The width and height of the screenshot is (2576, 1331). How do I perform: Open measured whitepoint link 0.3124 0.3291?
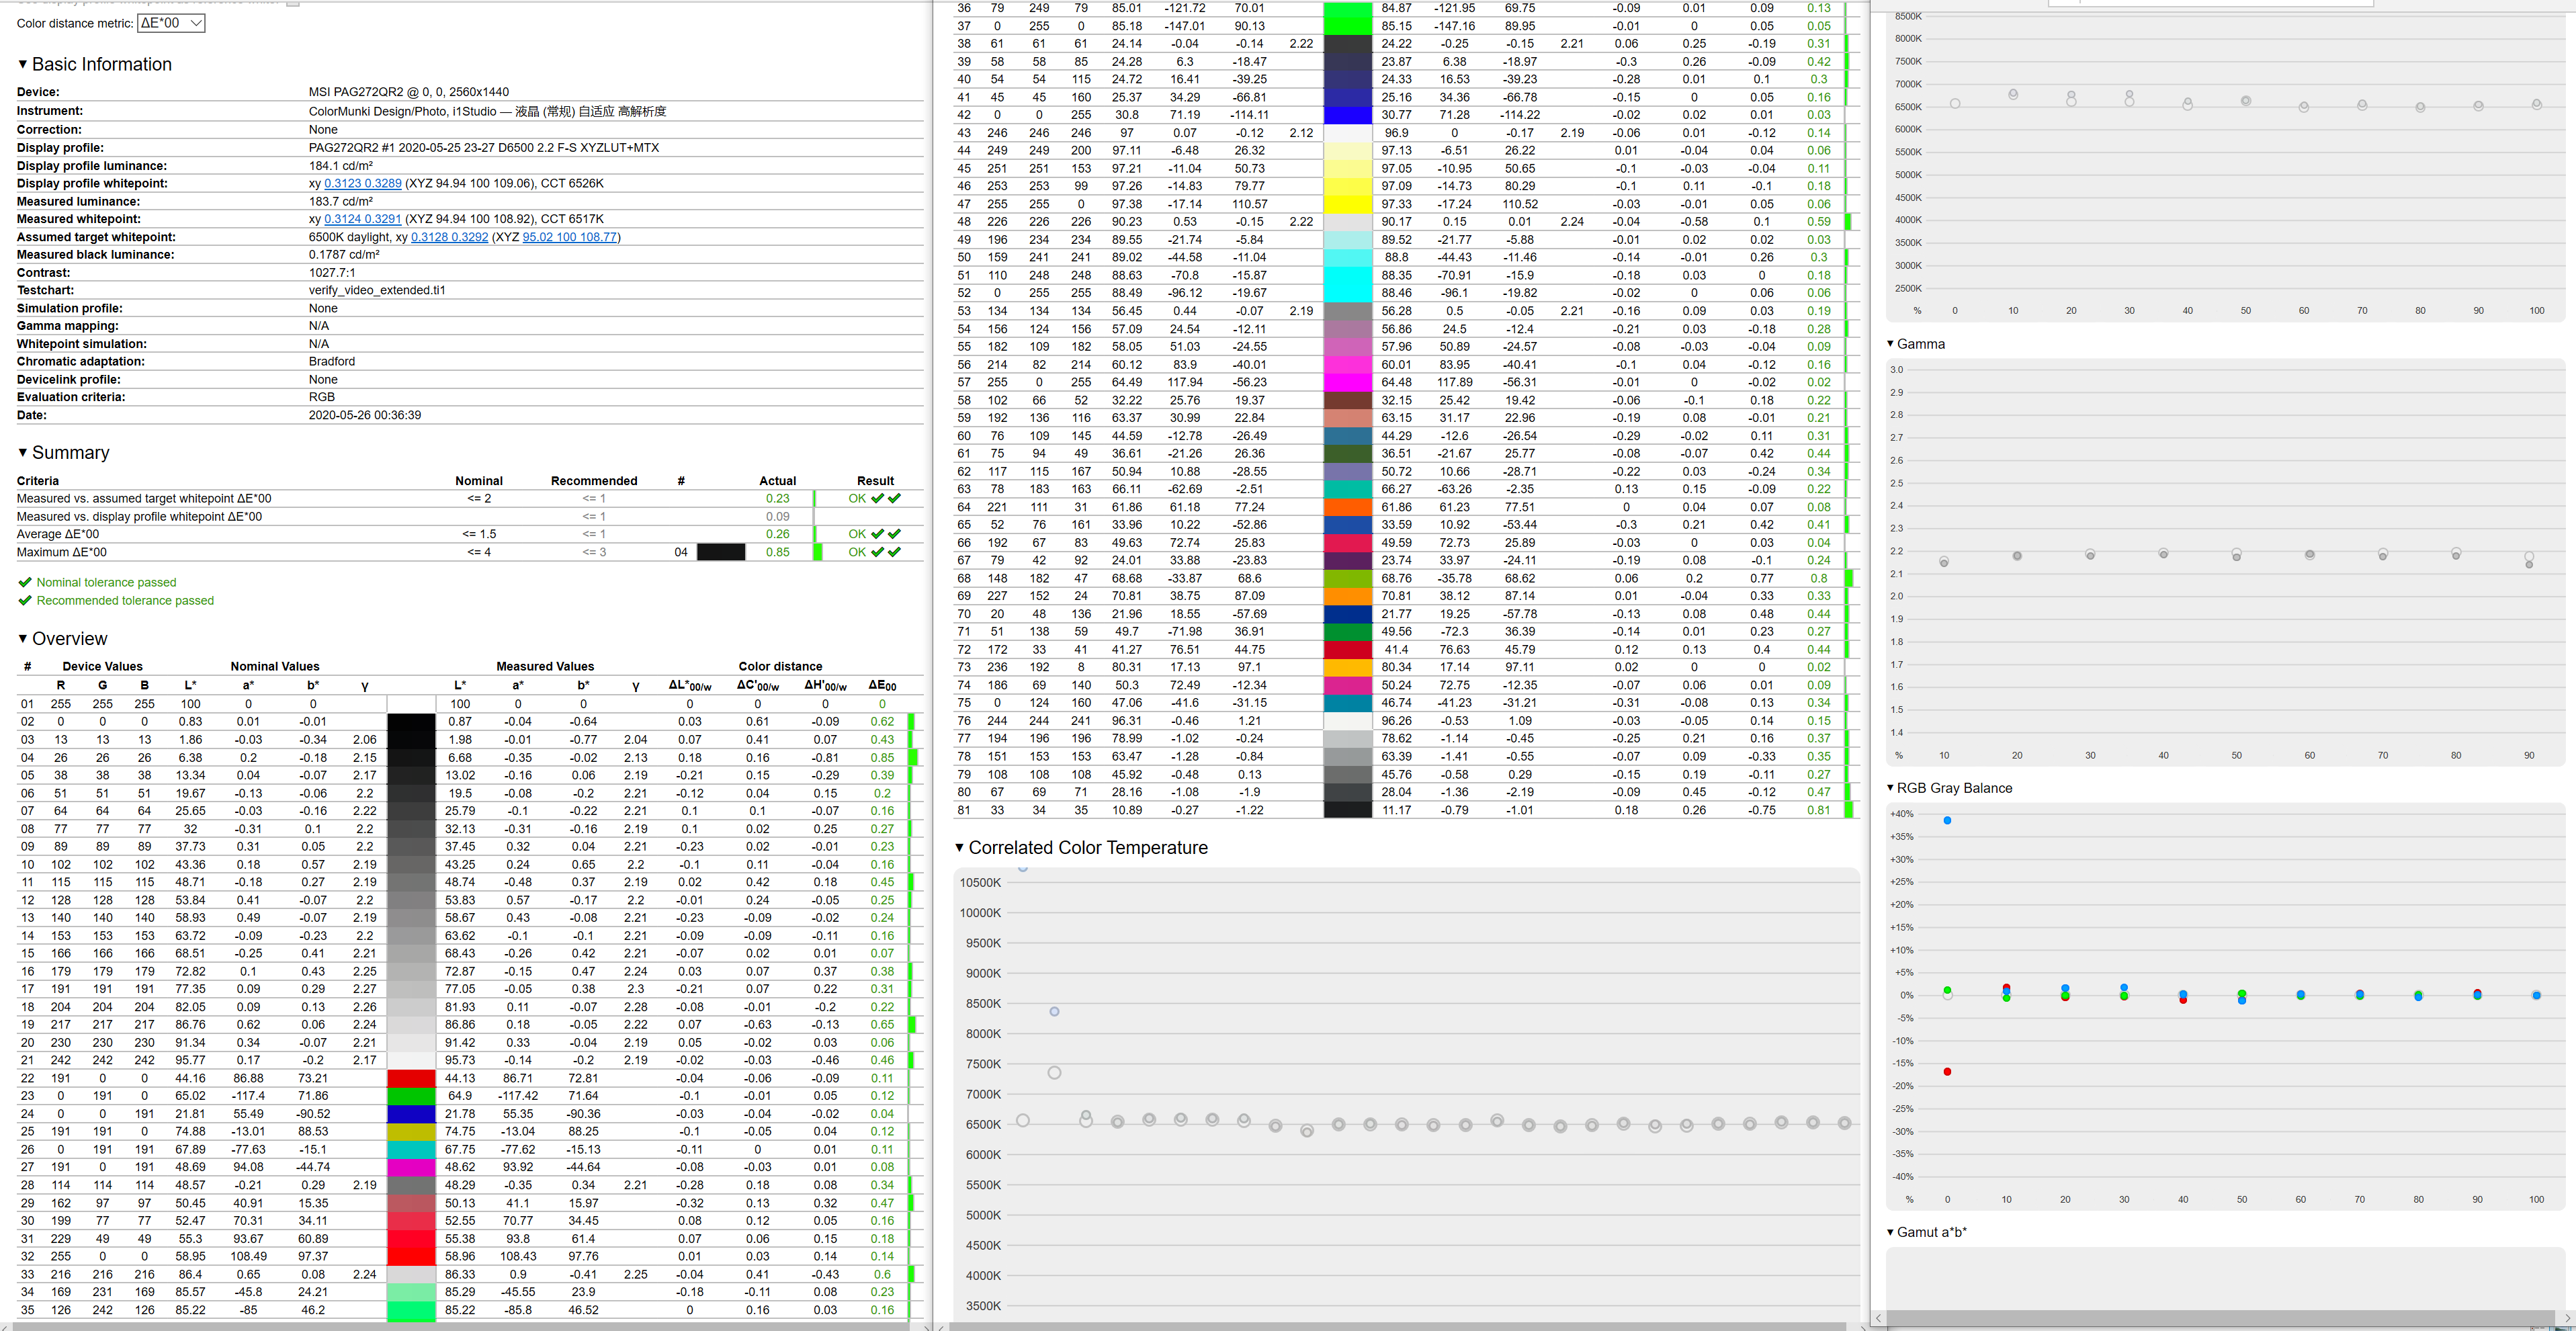[363, 219]
